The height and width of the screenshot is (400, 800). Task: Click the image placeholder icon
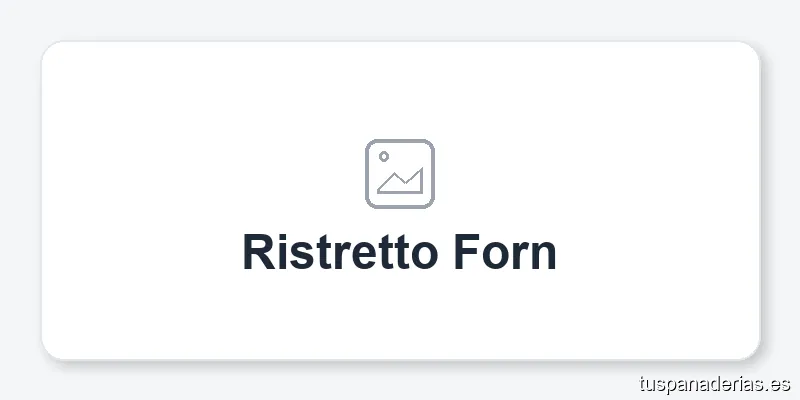400,174
